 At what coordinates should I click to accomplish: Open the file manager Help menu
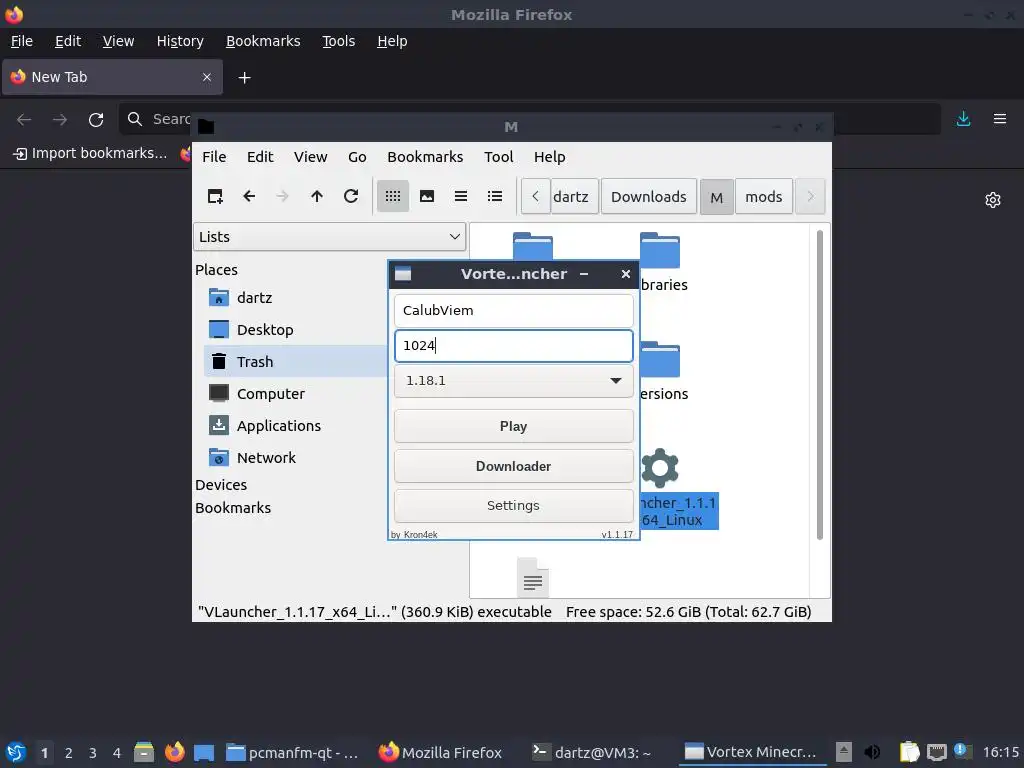(x=549, y=157)
